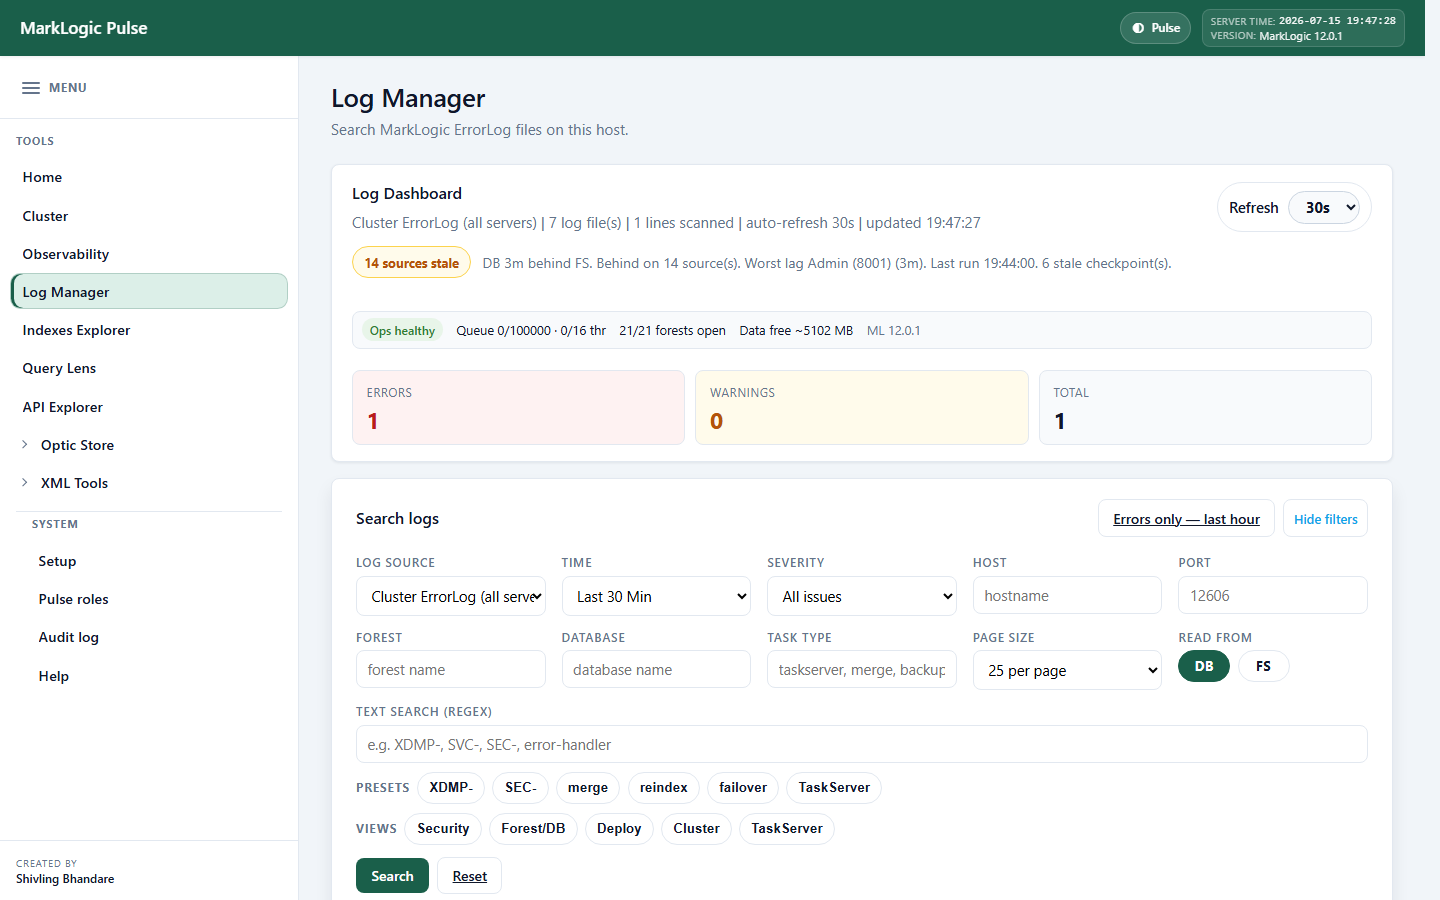
Task: Apply the failover preset
Action: click(743, 788)
